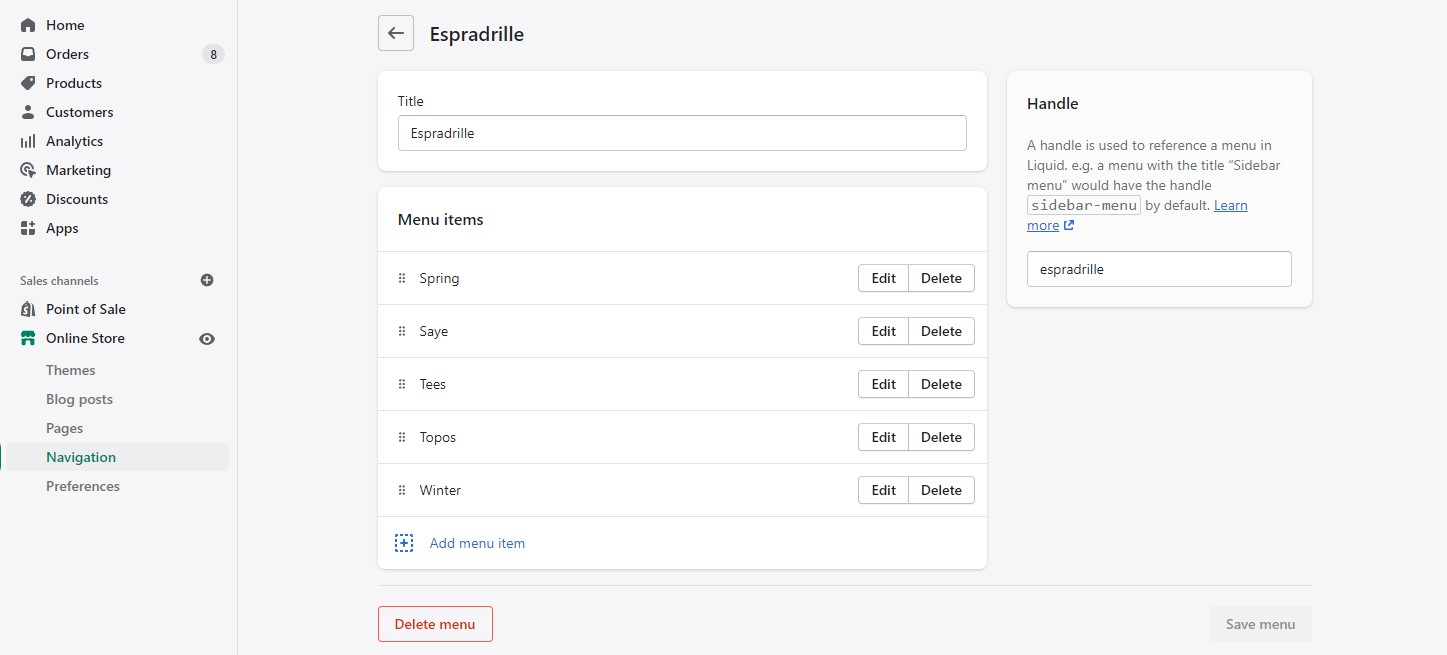The height and width of the screenshot is (655, 1447).
Task: Click the Handle text field containing espradrille
Action: pyautogui.click(x=1159, y=269)
